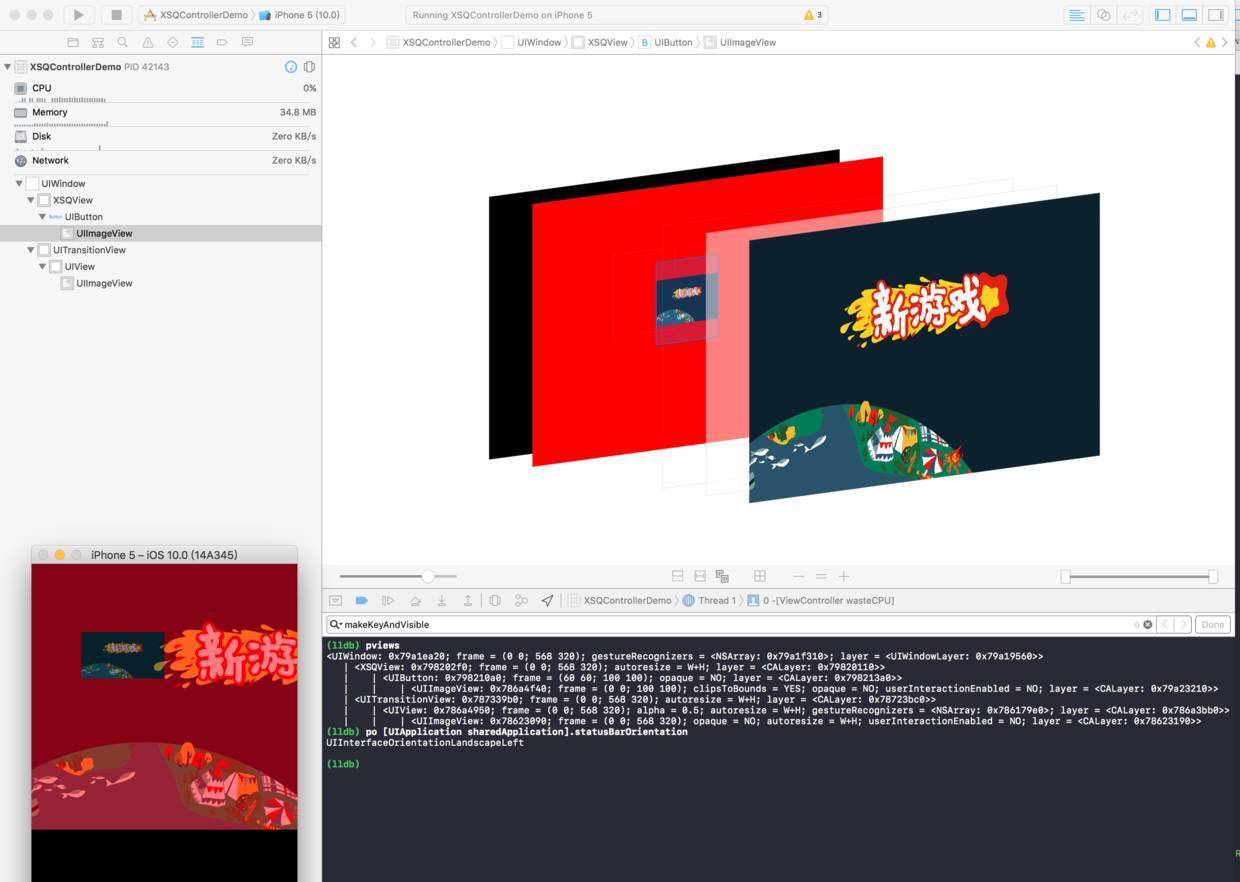Open the Find navigator magnifier icon
1240x882 pixels.
pos(122,42)
